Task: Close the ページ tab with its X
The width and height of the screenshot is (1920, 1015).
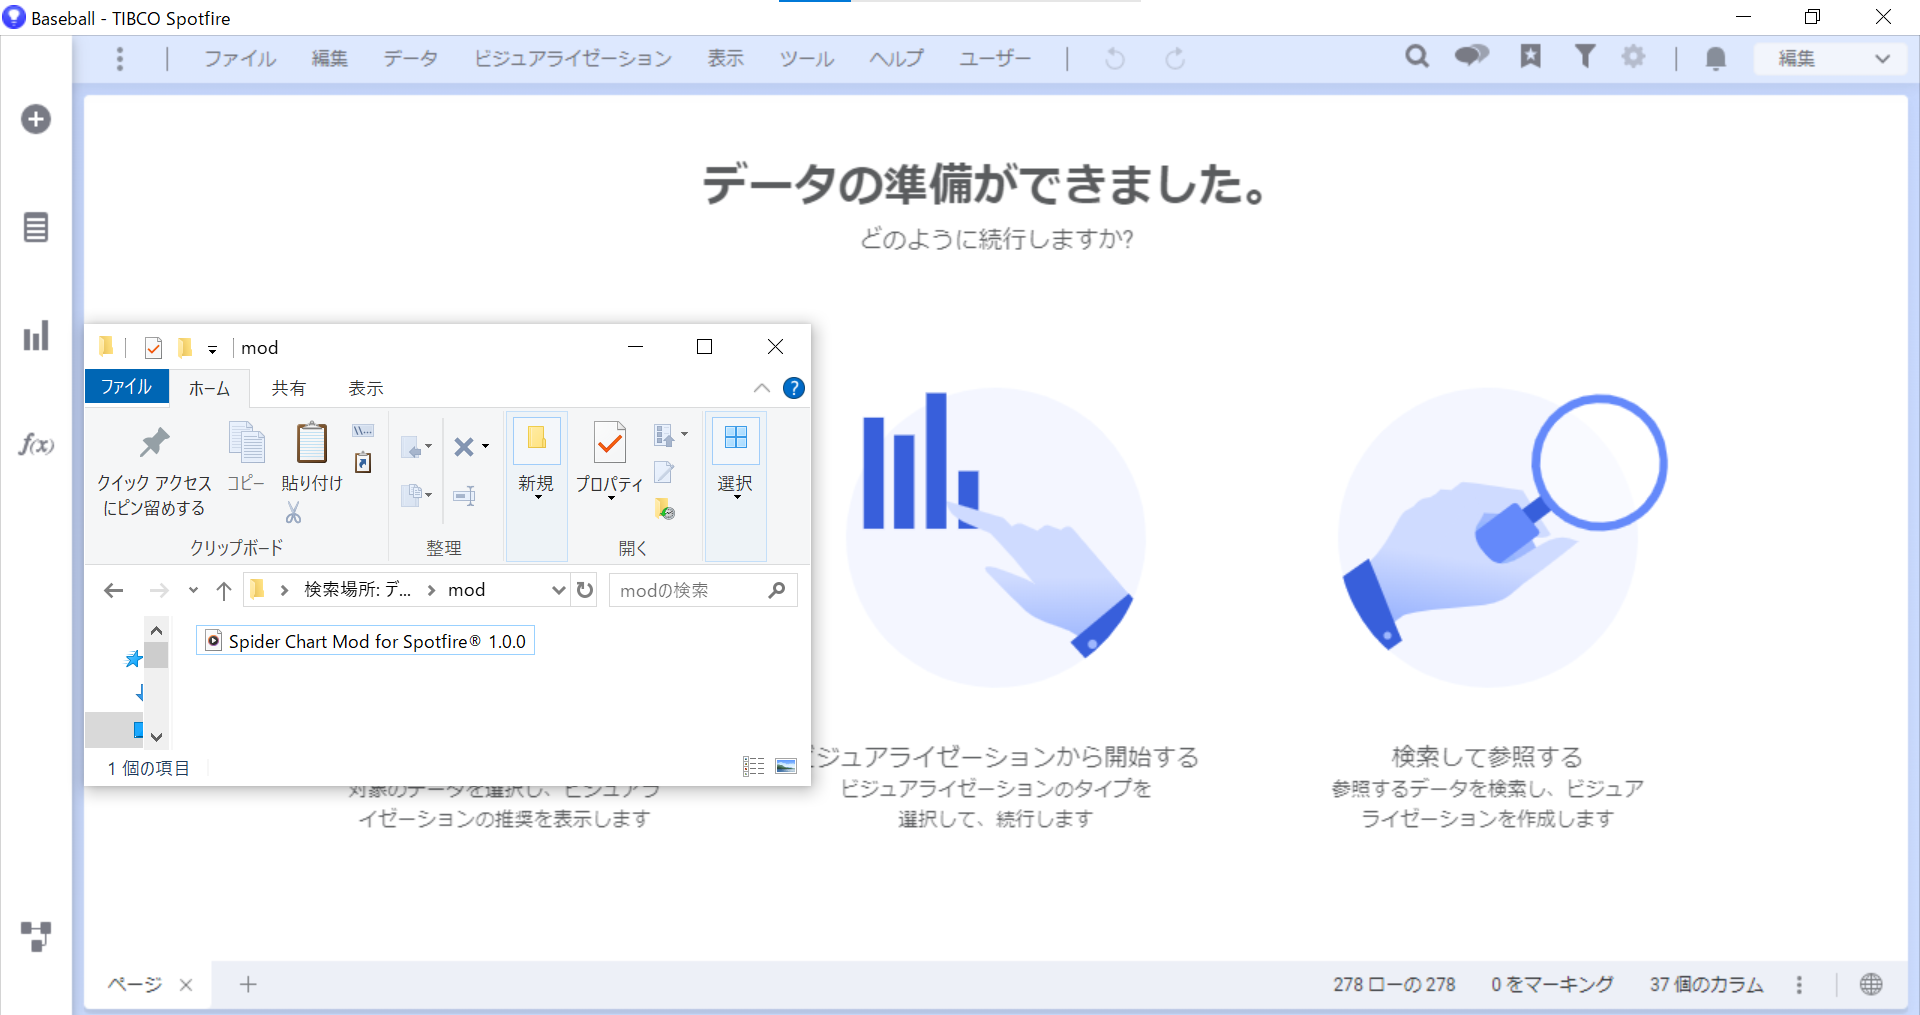Action: tap(186, 985)
